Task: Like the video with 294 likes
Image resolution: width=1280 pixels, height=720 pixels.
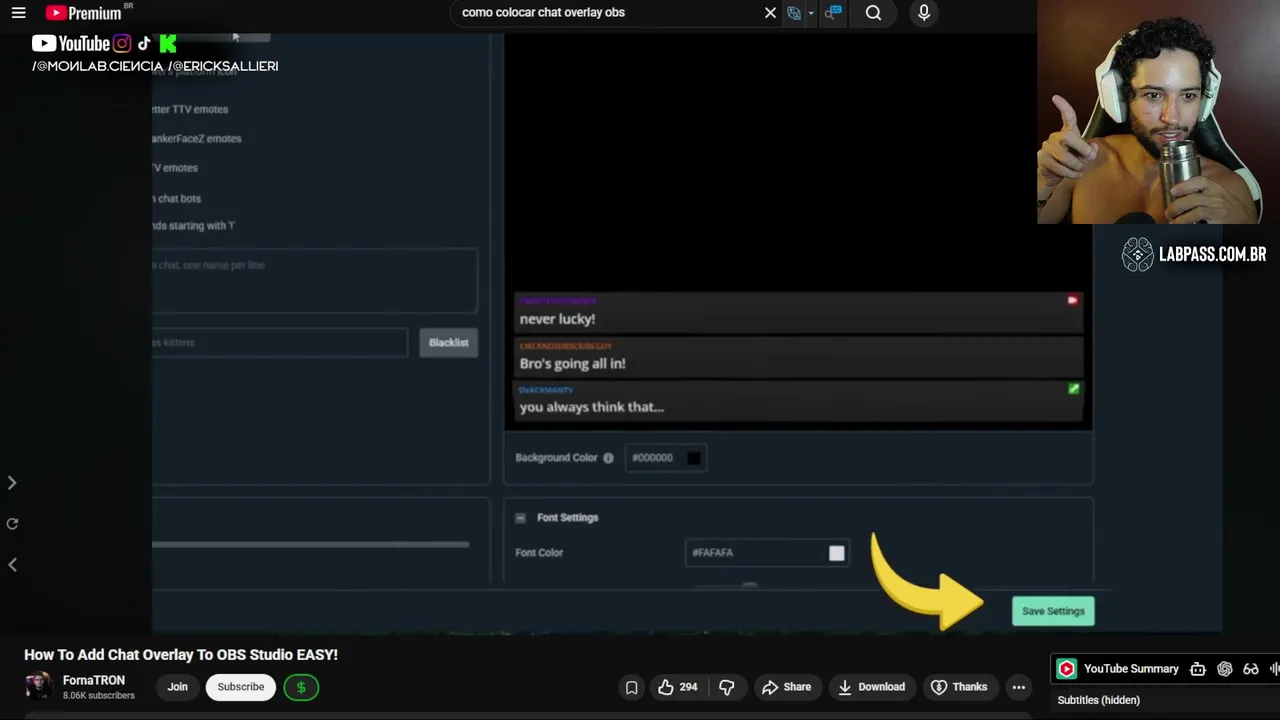Action: [x=677, y=687]
